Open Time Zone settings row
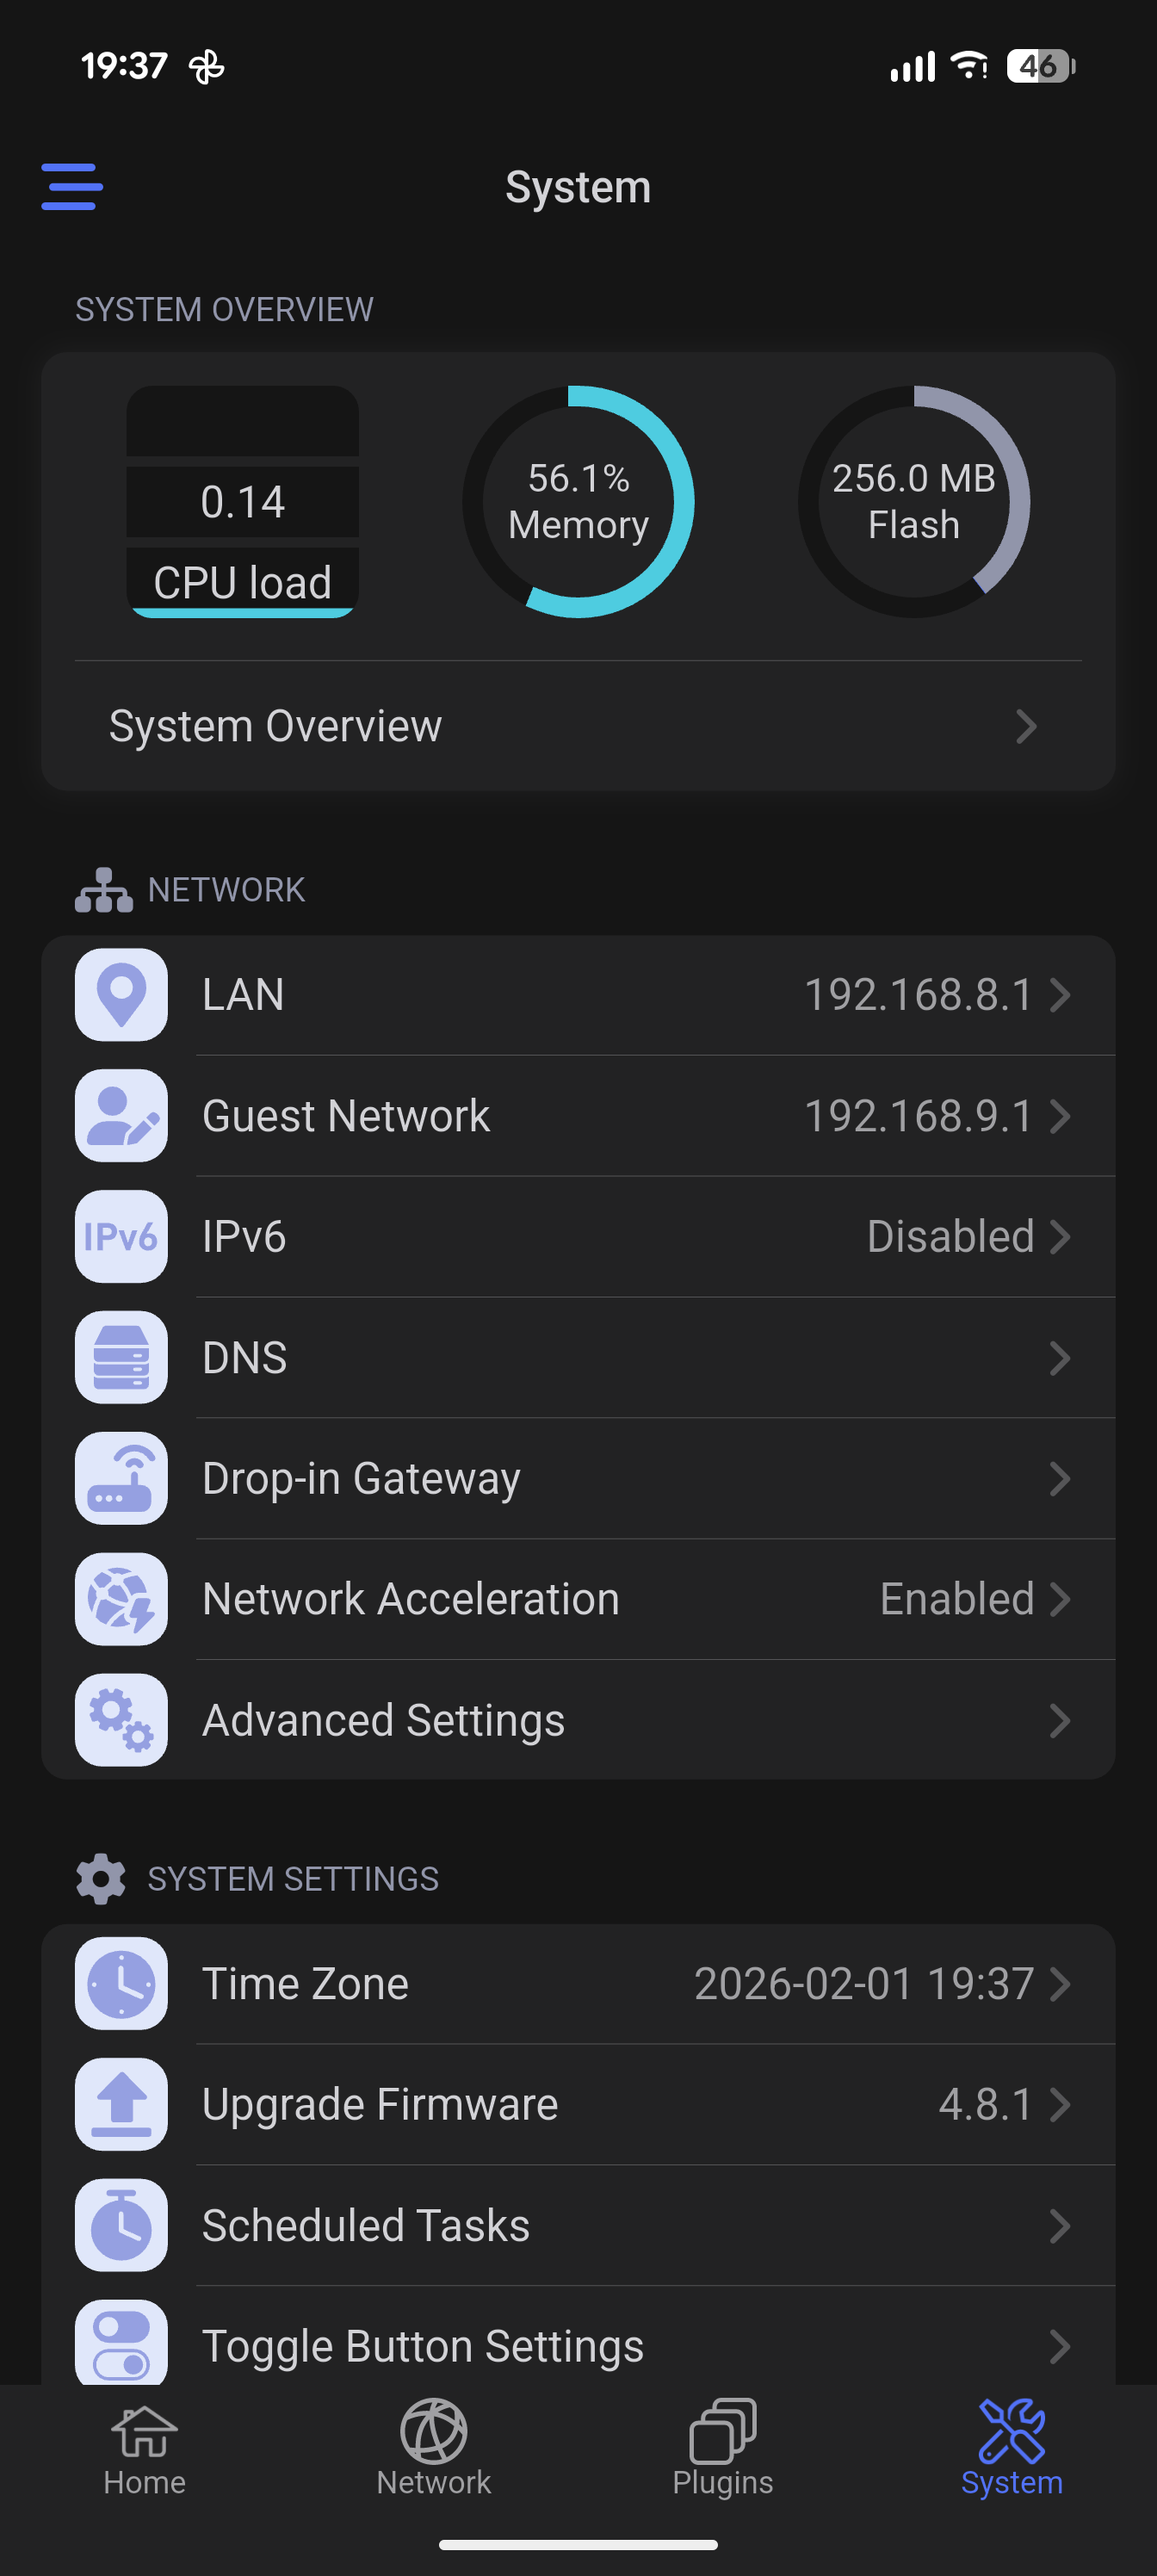 (x=578, y=1984)
